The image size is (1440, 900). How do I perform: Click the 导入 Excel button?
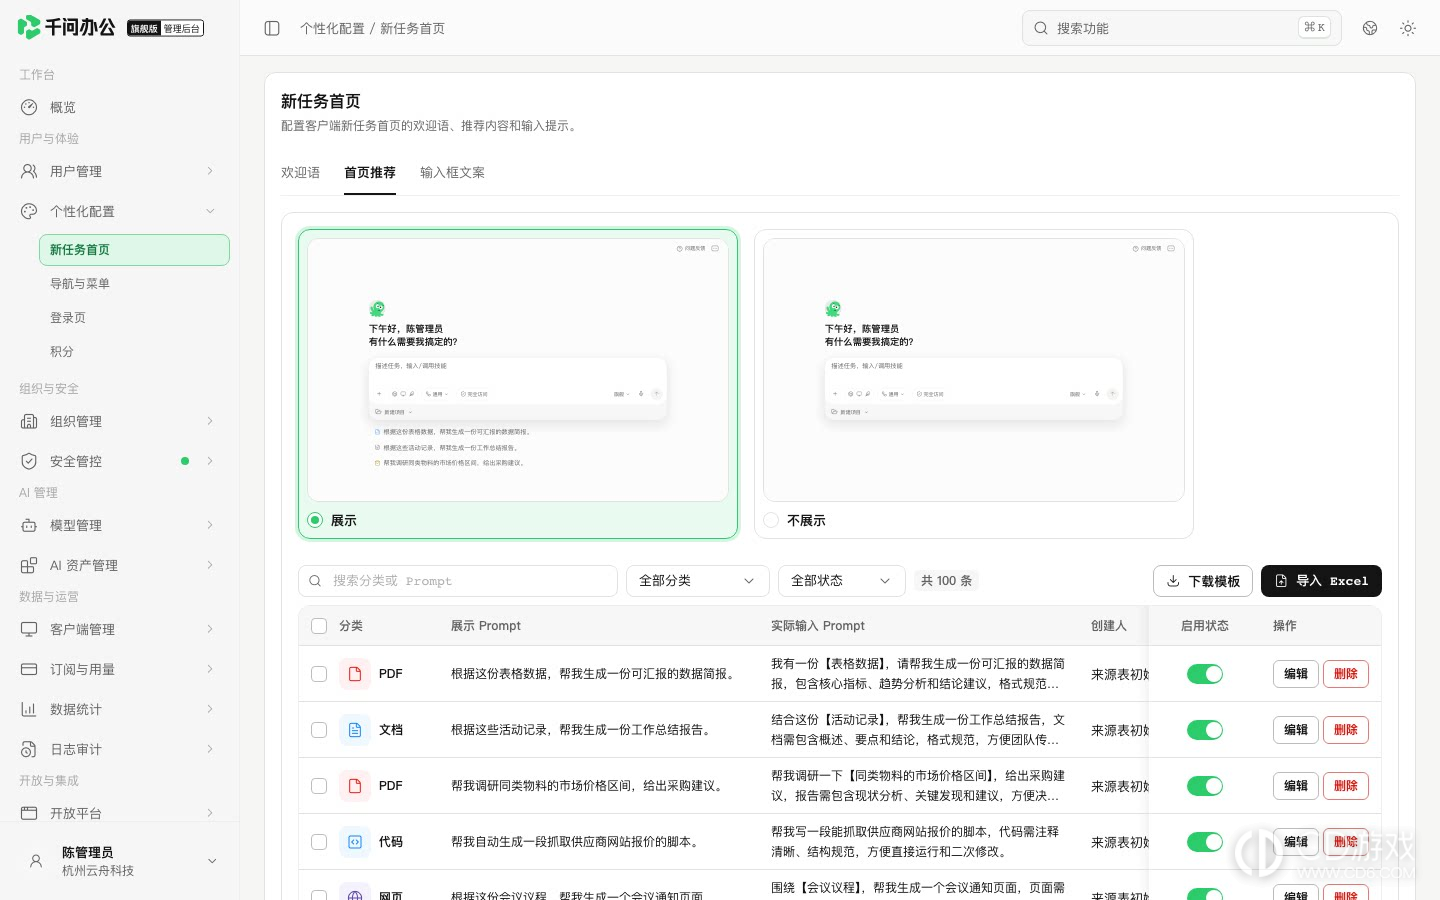click(x=1321, y=581)
